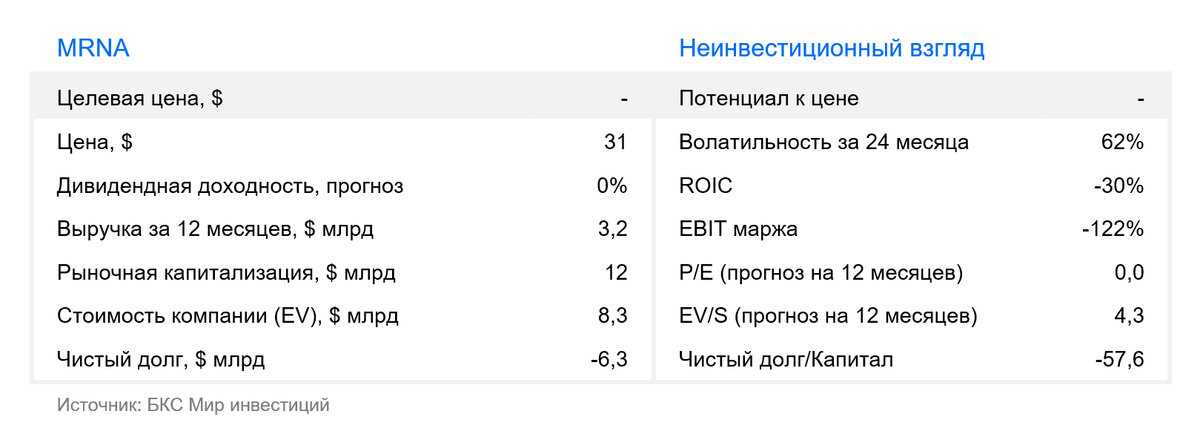Click the EV/S value 4,3
Viewport: 1200px width, 440px height.
[x=1128, y=317]
